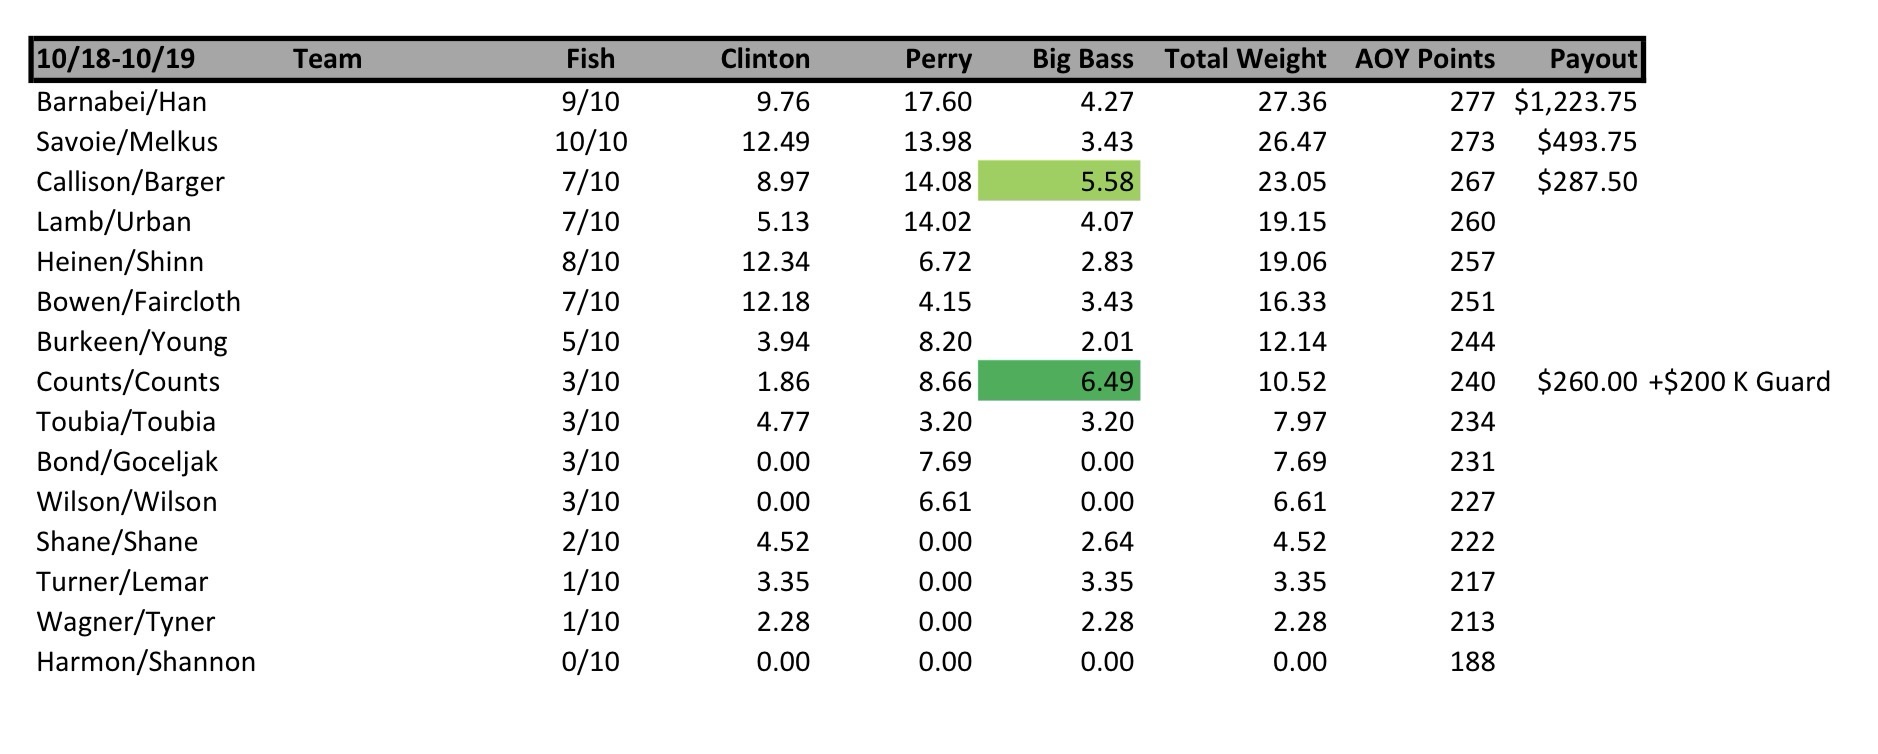The image size is (1878, 754).
Task: Click the Big Bass column header
Action: coord(1082,59)
